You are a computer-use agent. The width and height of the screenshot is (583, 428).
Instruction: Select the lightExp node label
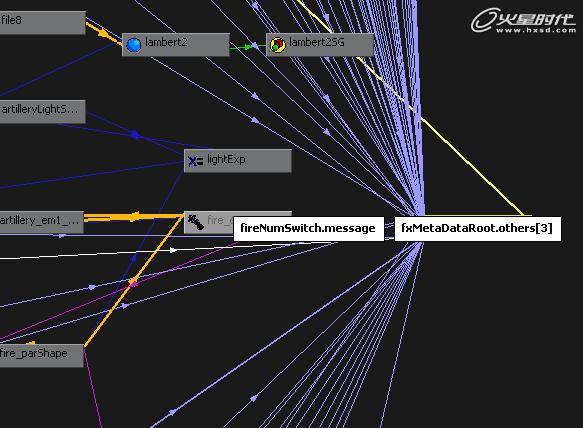pos(226,159)
